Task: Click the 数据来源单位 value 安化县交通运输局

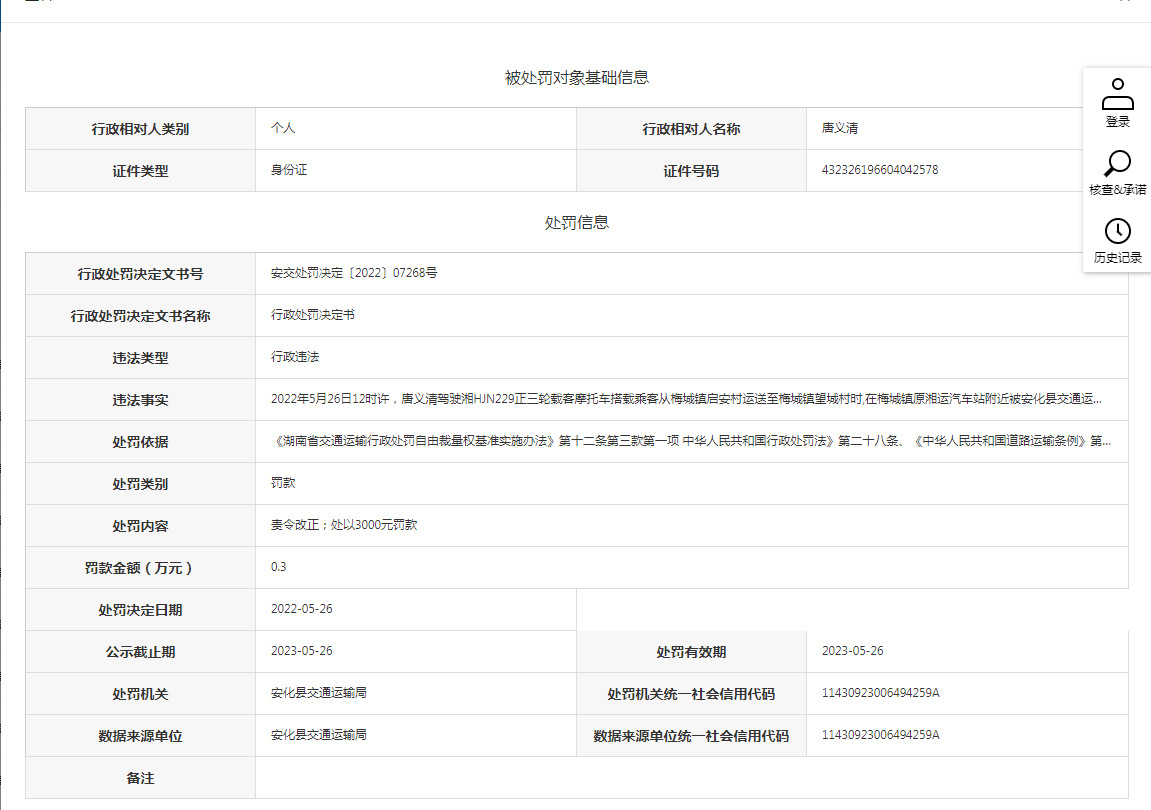Action: coord(319,735)
